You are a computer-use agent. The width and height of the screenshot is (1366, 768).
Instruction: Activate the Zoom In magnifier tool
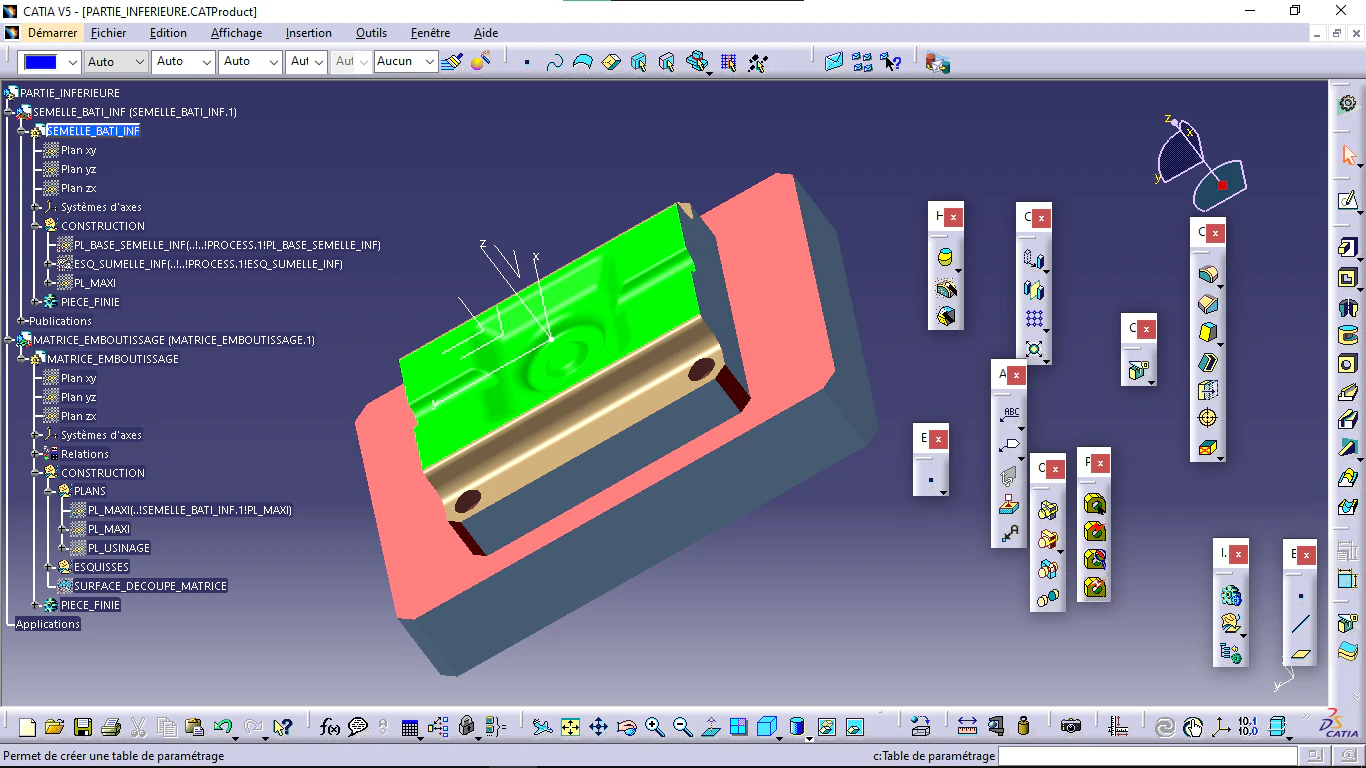[655, 727]
